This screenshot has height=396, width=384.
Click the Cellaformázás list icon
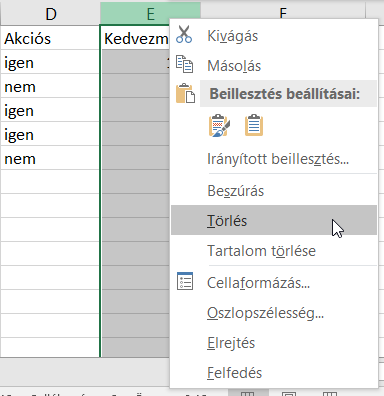(x=185, y=281)
